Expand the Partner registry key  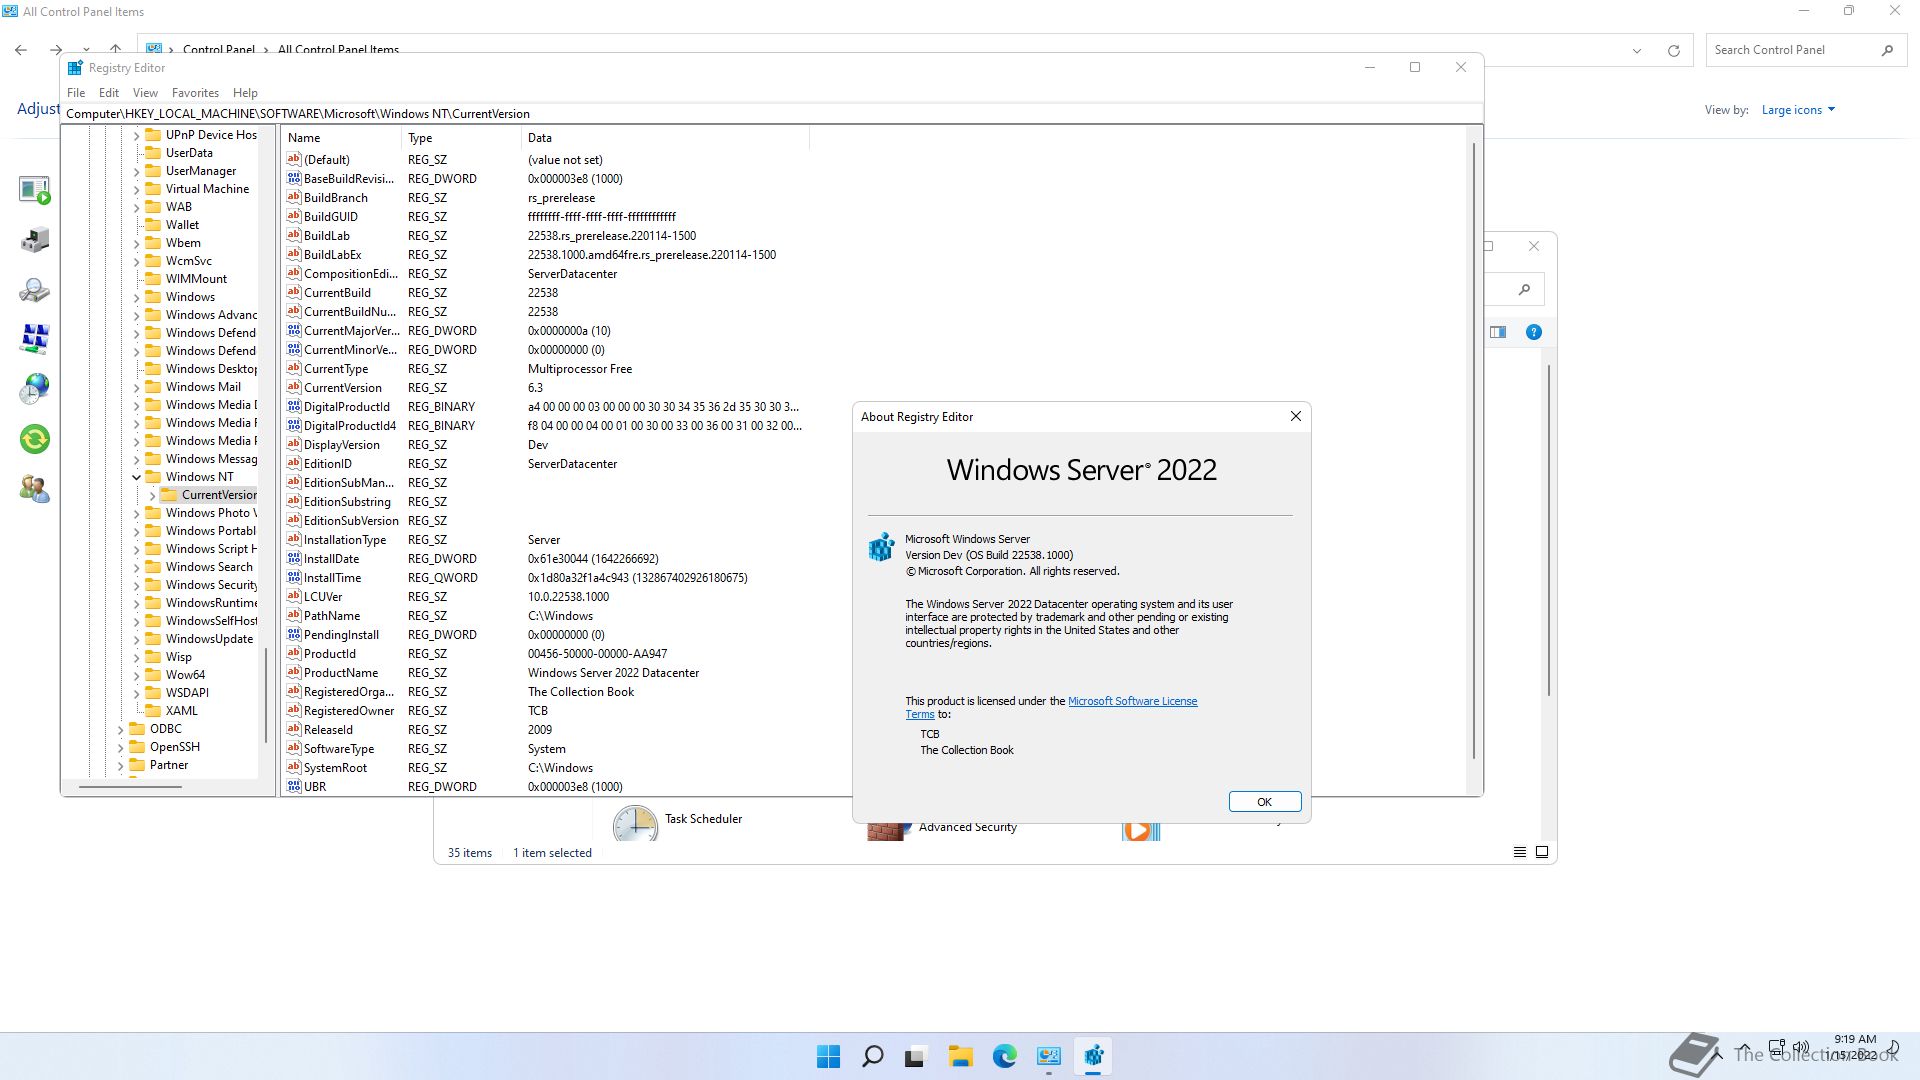tap(121, 765)
